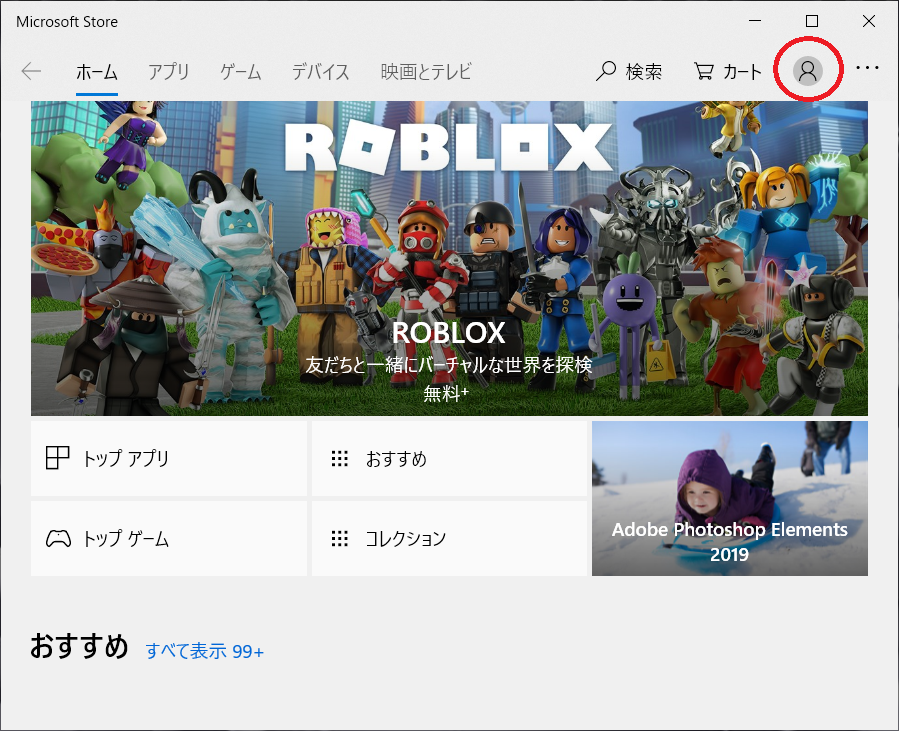This screenshot has width=899, height=731.
Task: Click the おすすめ tile label
Action: click(x=396, y=459)
